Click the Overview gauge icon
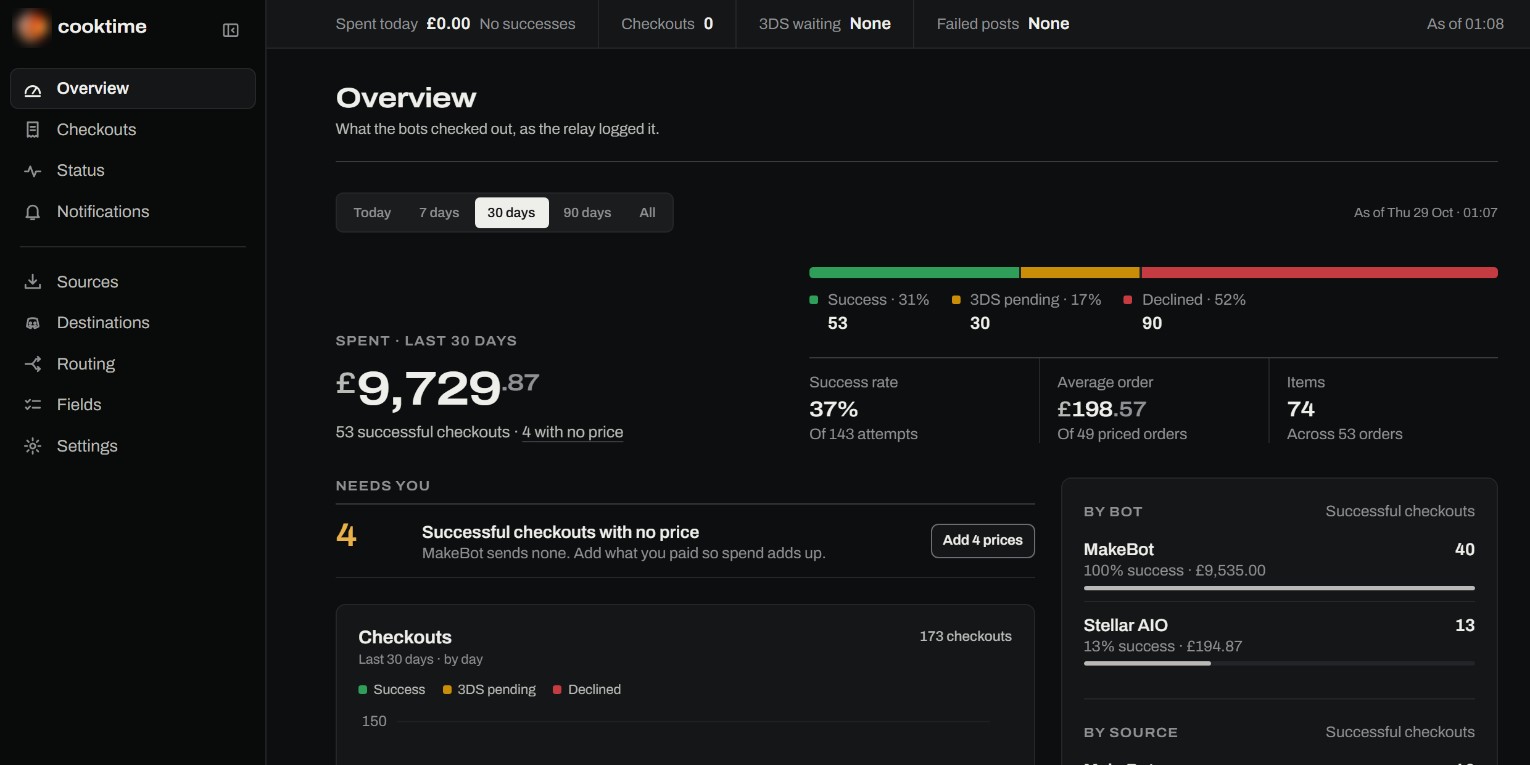This screenshot has width=1530, height=765. [x=33, y=89]
